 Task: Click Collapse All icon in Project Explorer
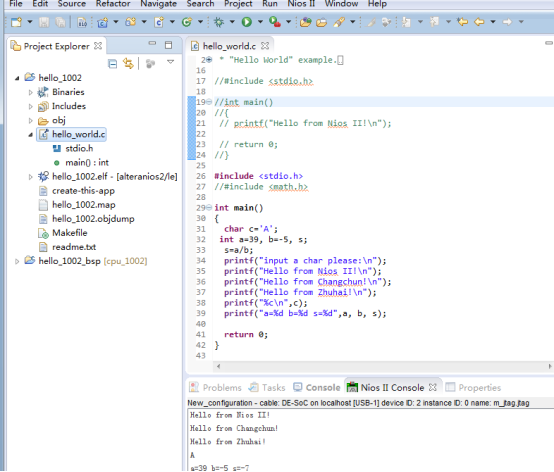(112, 64)
